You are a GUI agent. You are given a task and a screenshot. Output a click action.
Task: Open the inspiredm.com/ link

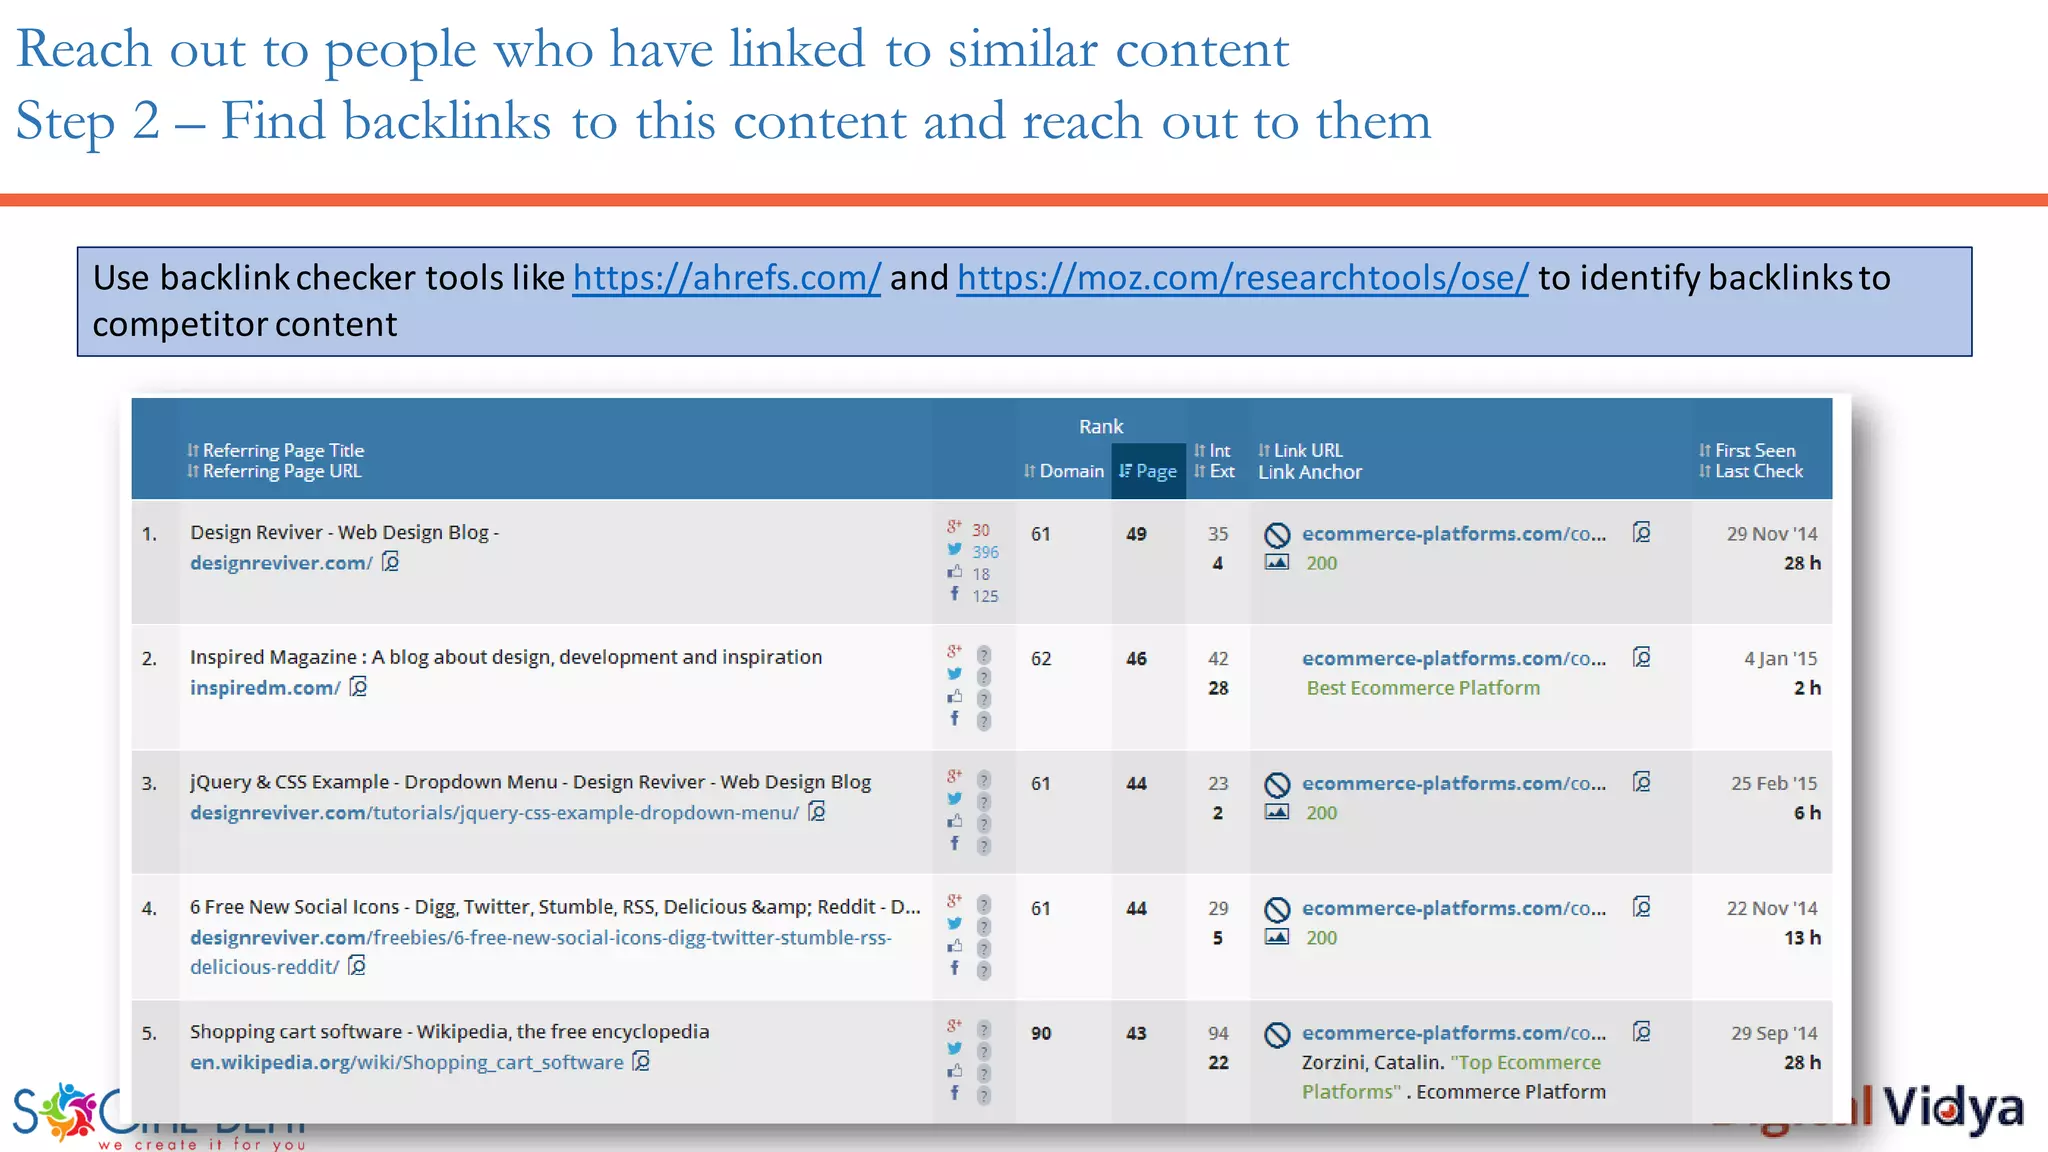265,688
